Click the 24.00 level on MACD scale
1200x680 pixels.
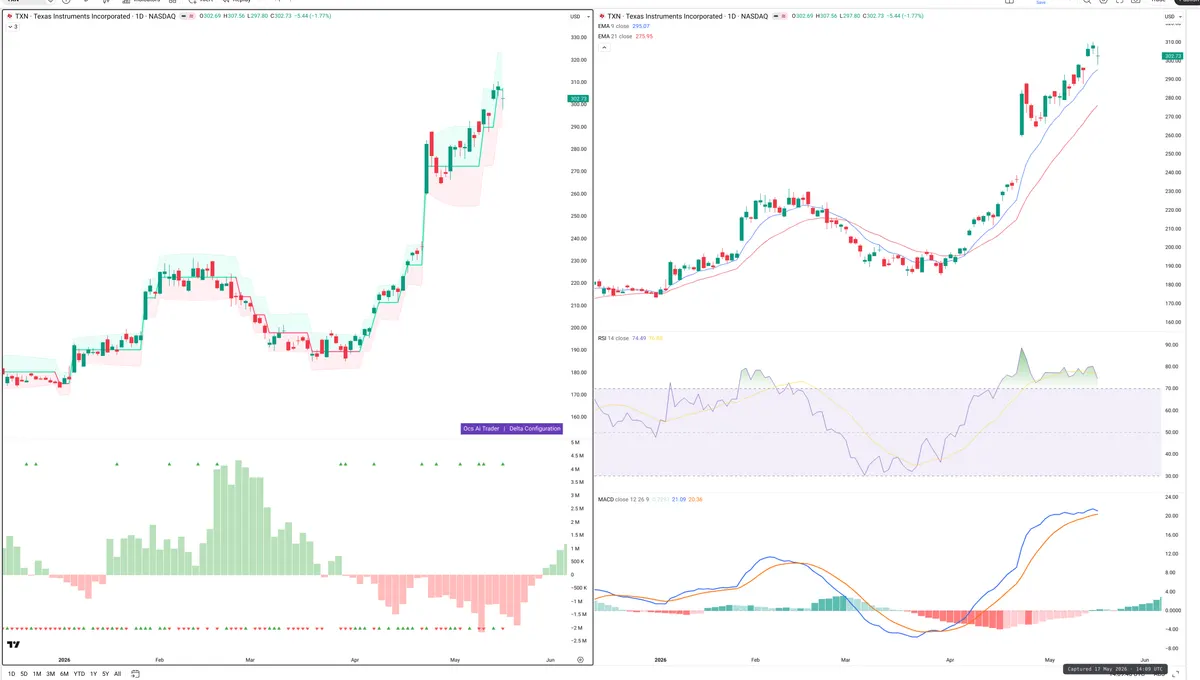click(x=1171, y=497)
